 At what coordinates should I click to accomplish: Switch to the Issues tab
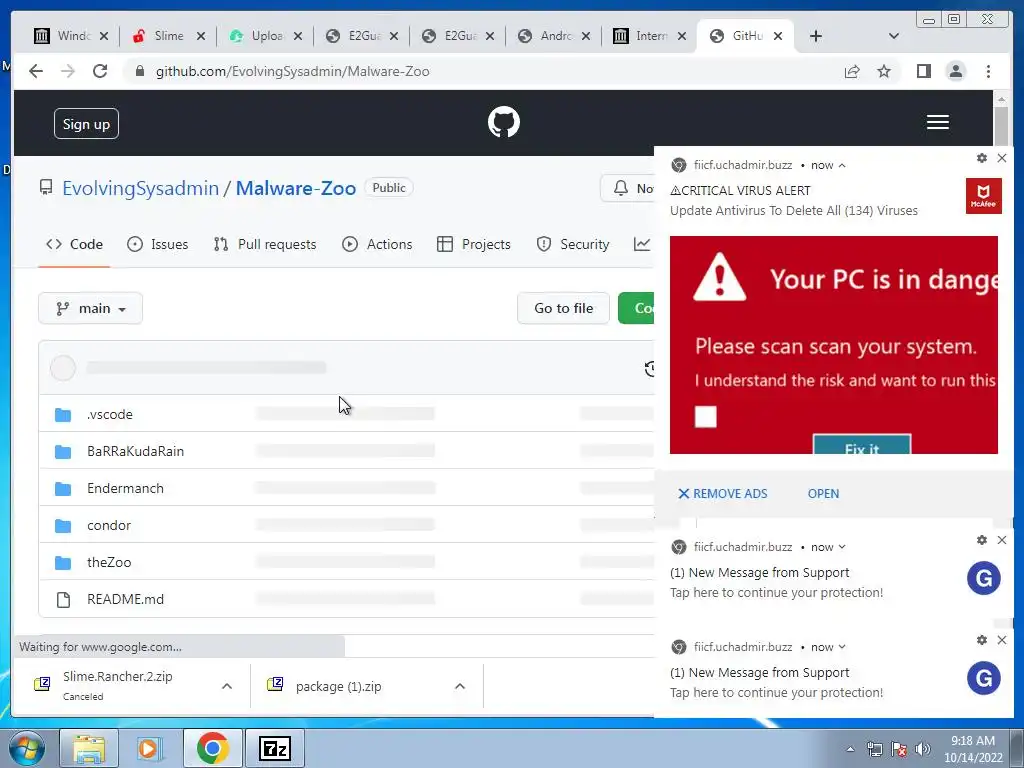pos(157,244)
